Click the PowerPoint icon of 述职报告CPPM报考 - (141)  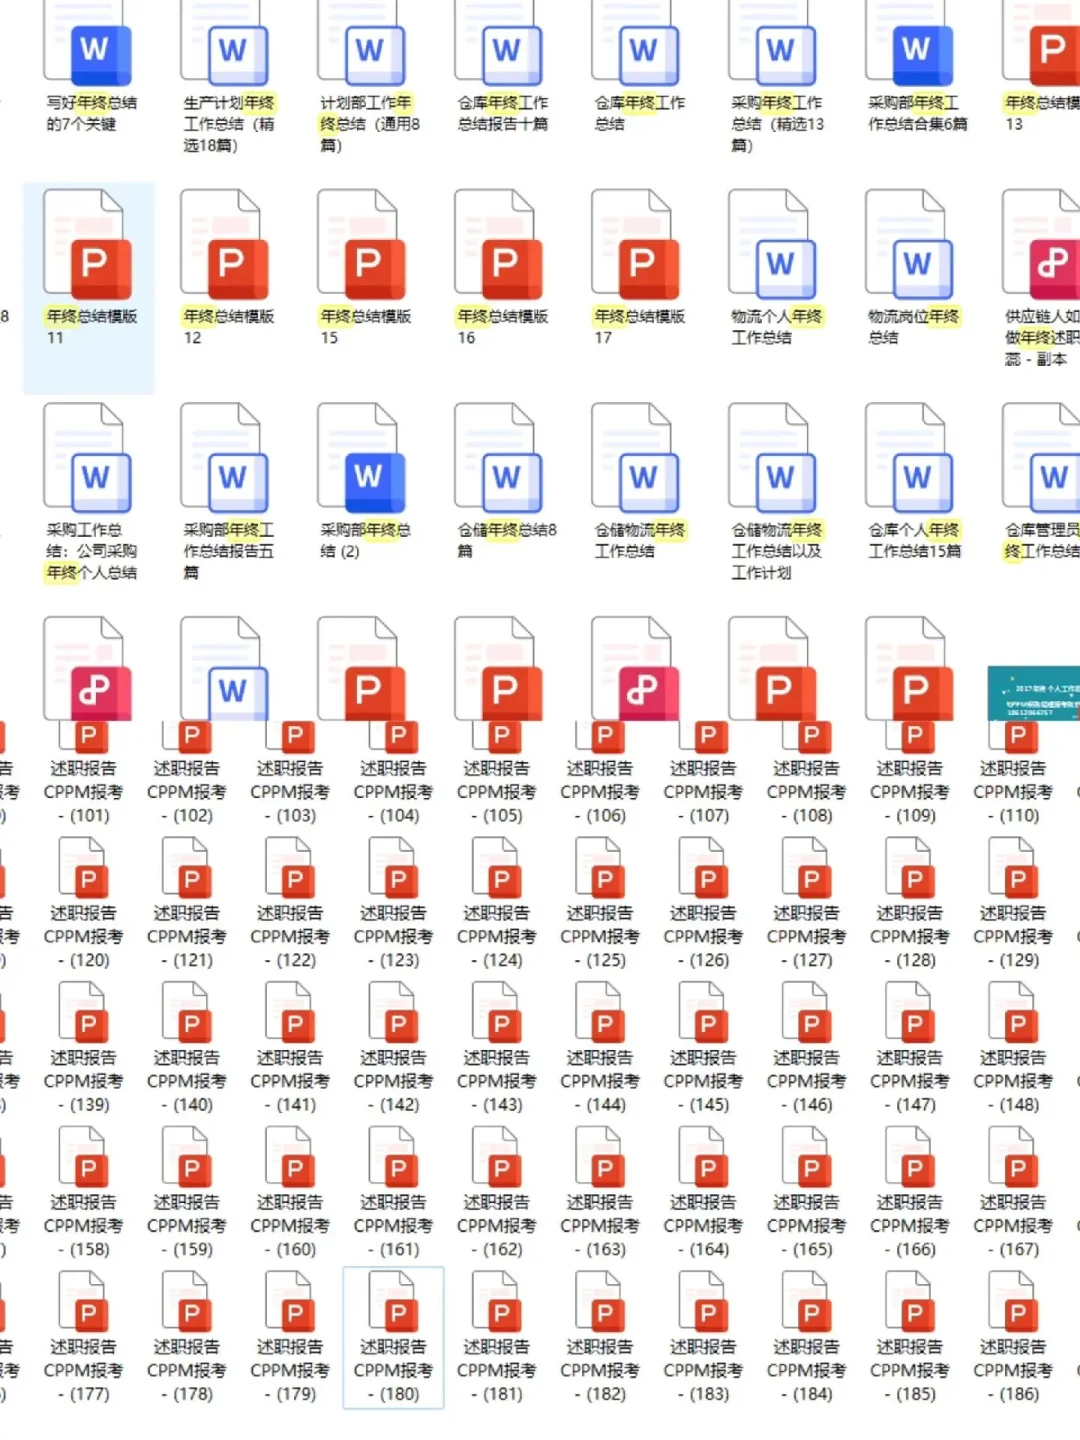tap(290, 1012)
